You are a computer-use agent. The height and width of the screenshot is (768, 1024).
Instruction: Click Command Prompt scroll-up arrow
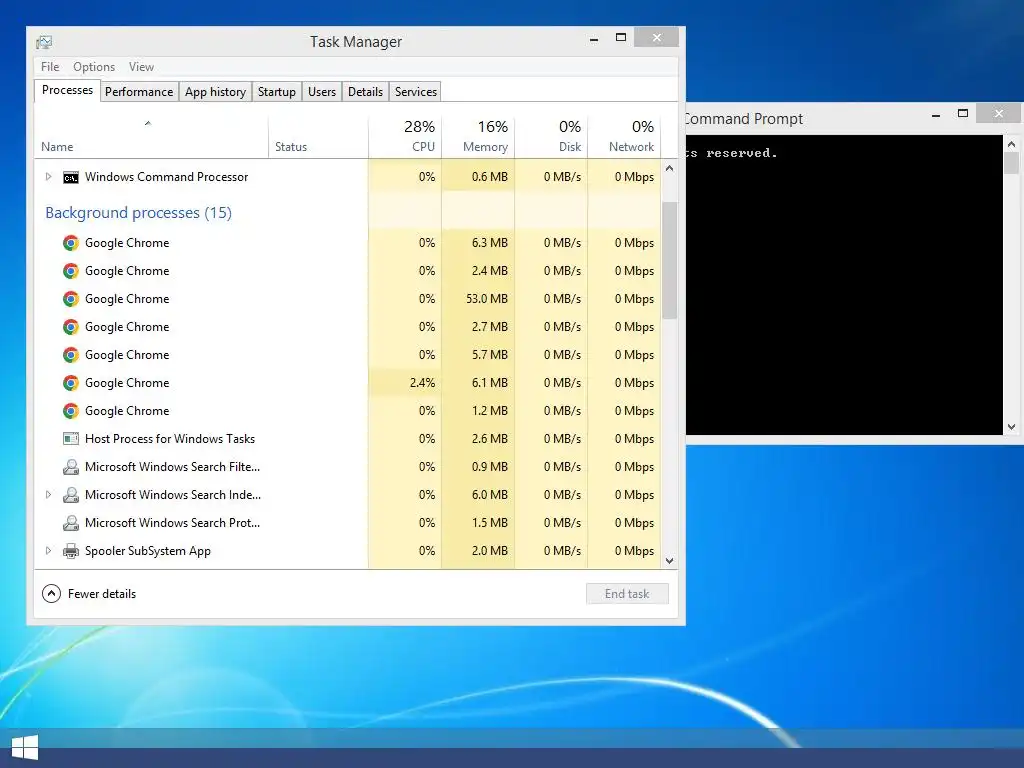coord(1012,144)
